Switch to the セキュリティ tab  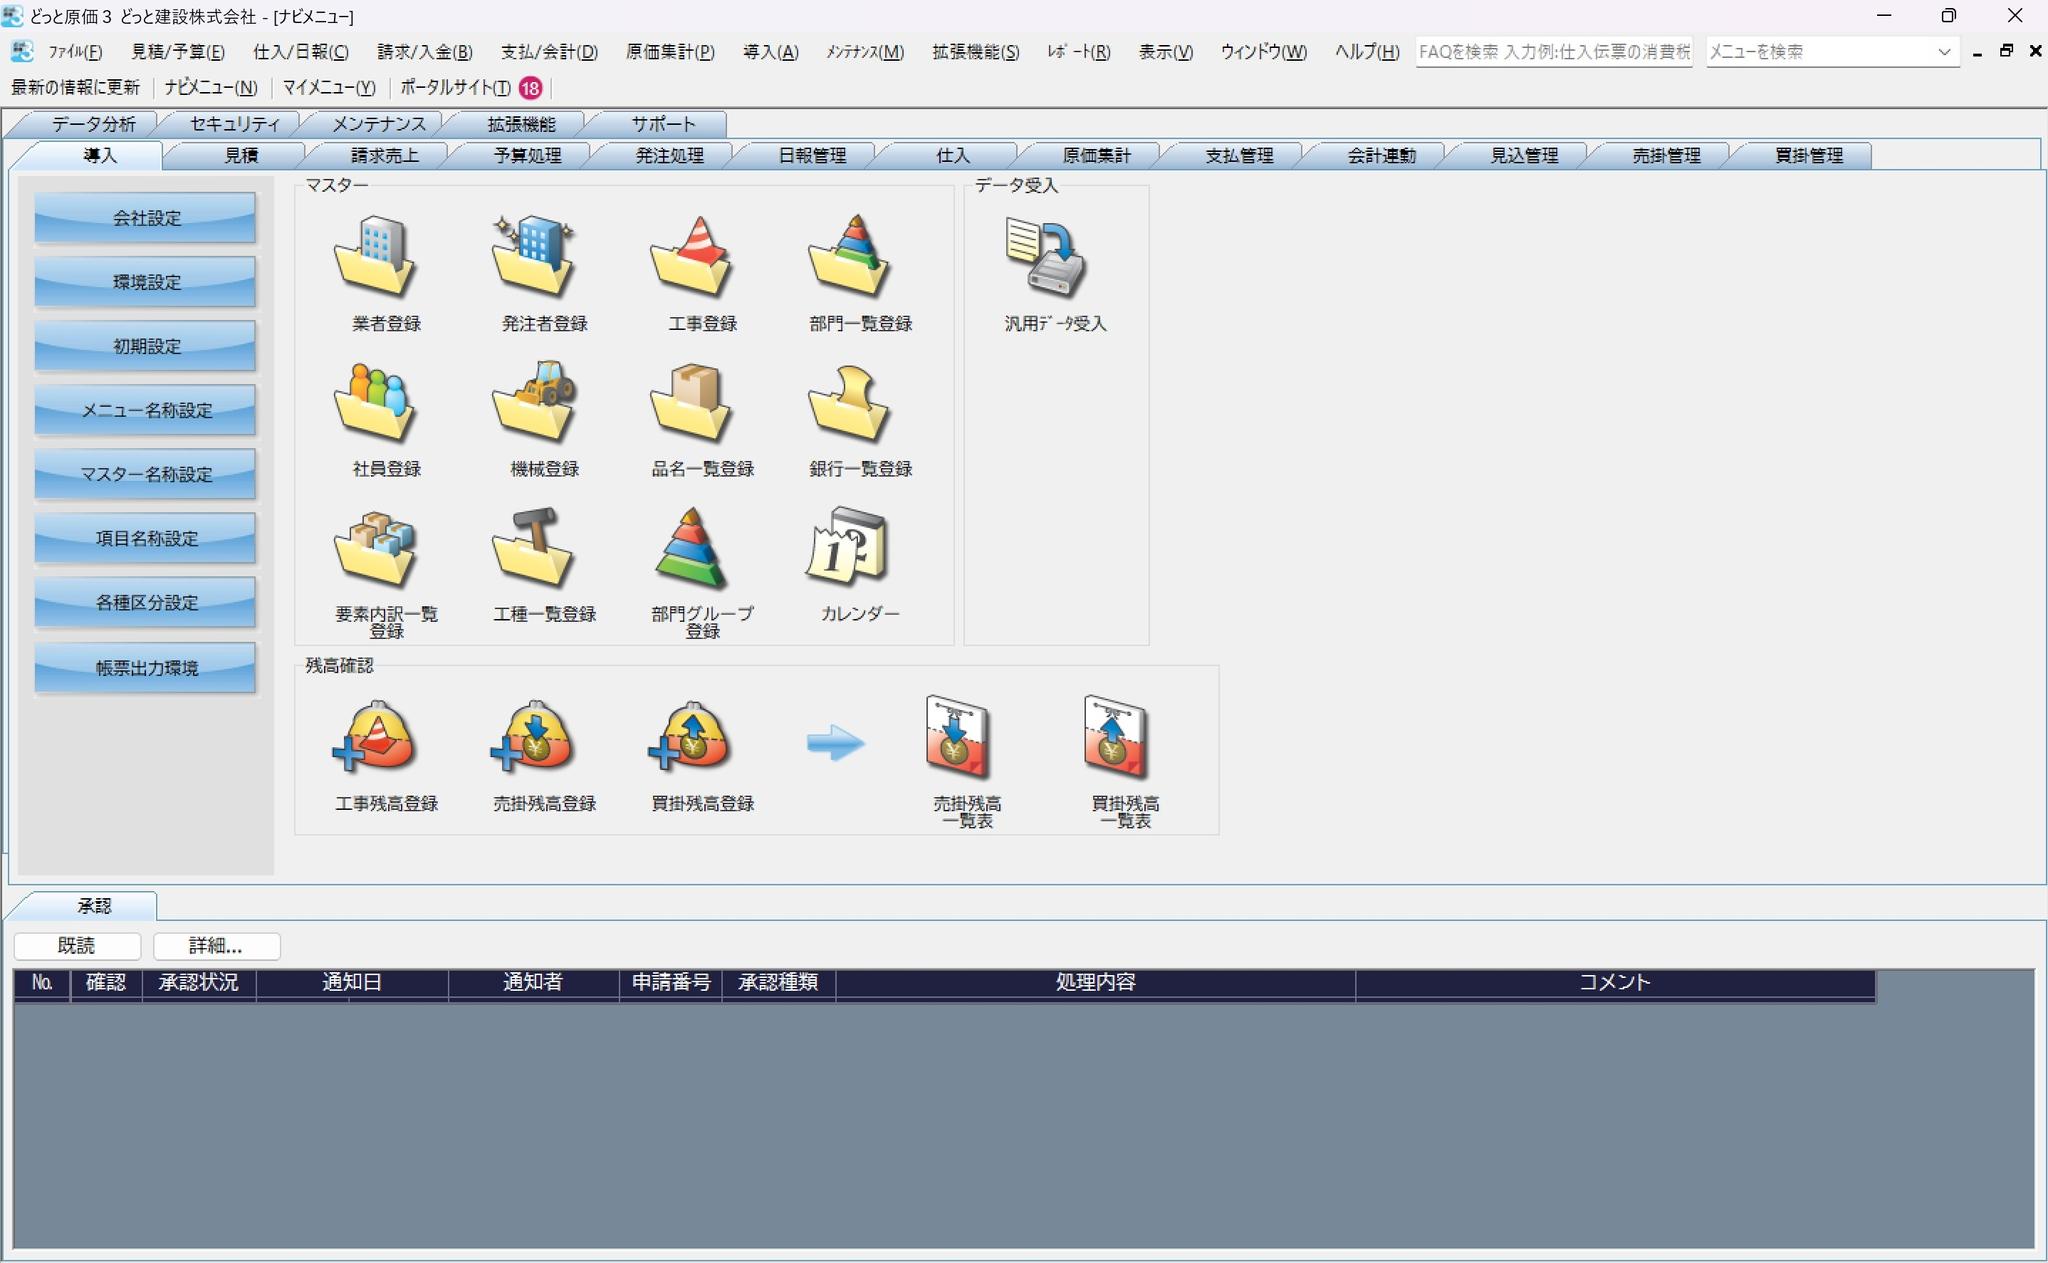235,124
